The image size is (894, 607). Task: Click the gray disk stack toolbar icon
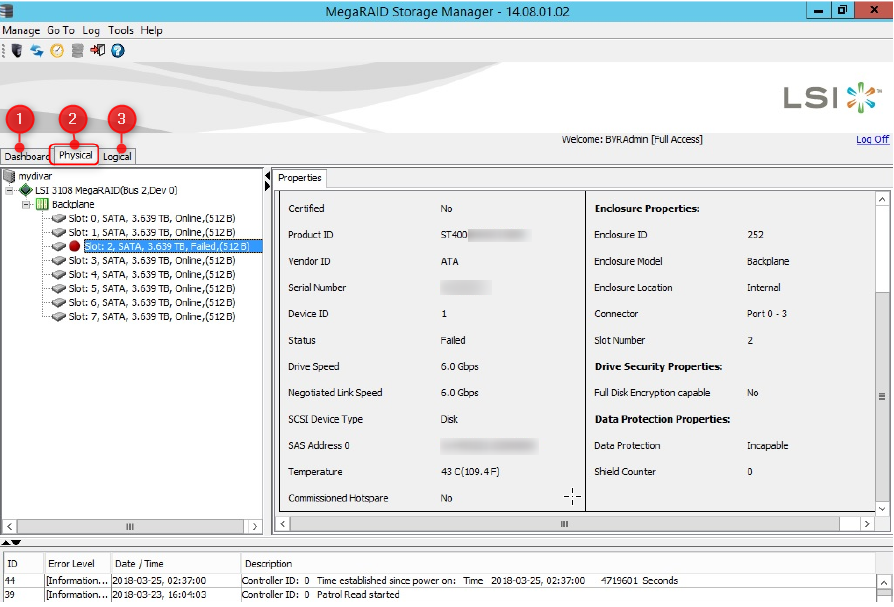[x=77, y=50]
